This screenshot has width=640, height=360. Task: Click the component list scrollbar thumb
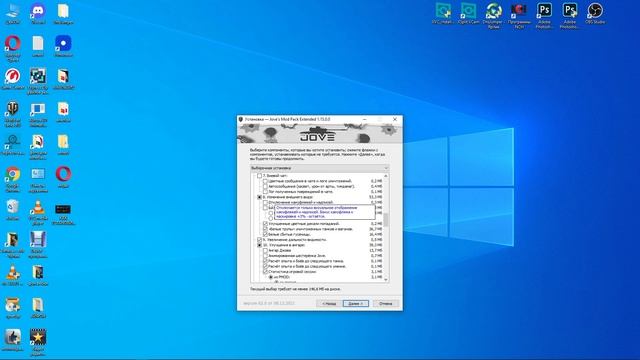(x=386, y=220)
